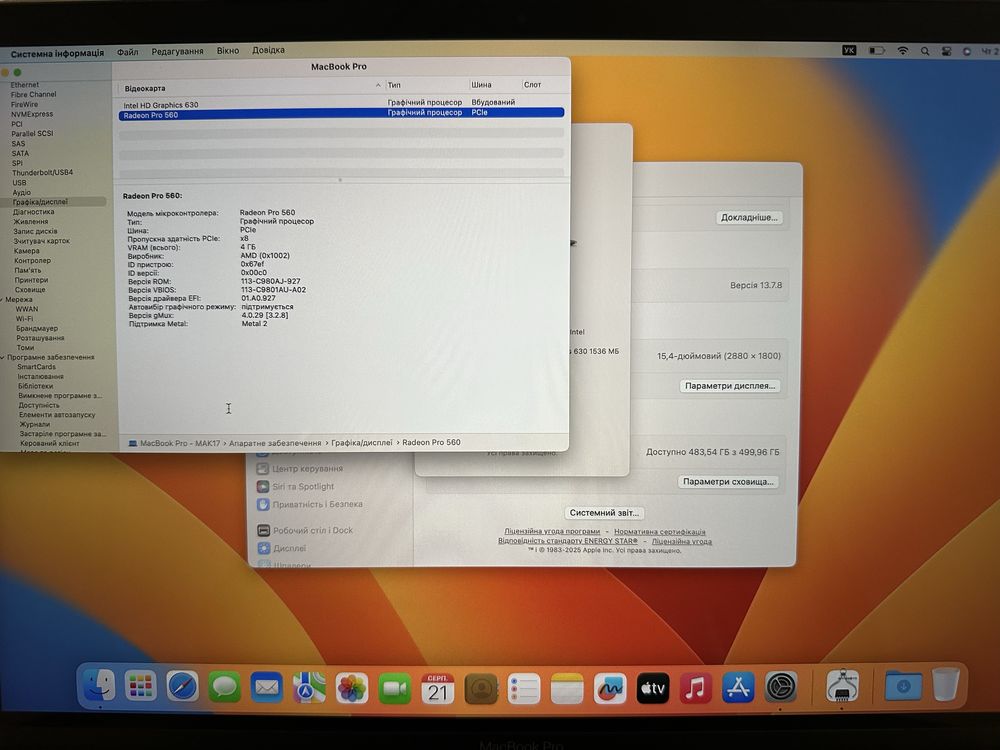Select Wi-Fi under Мережа

point(24,319)
